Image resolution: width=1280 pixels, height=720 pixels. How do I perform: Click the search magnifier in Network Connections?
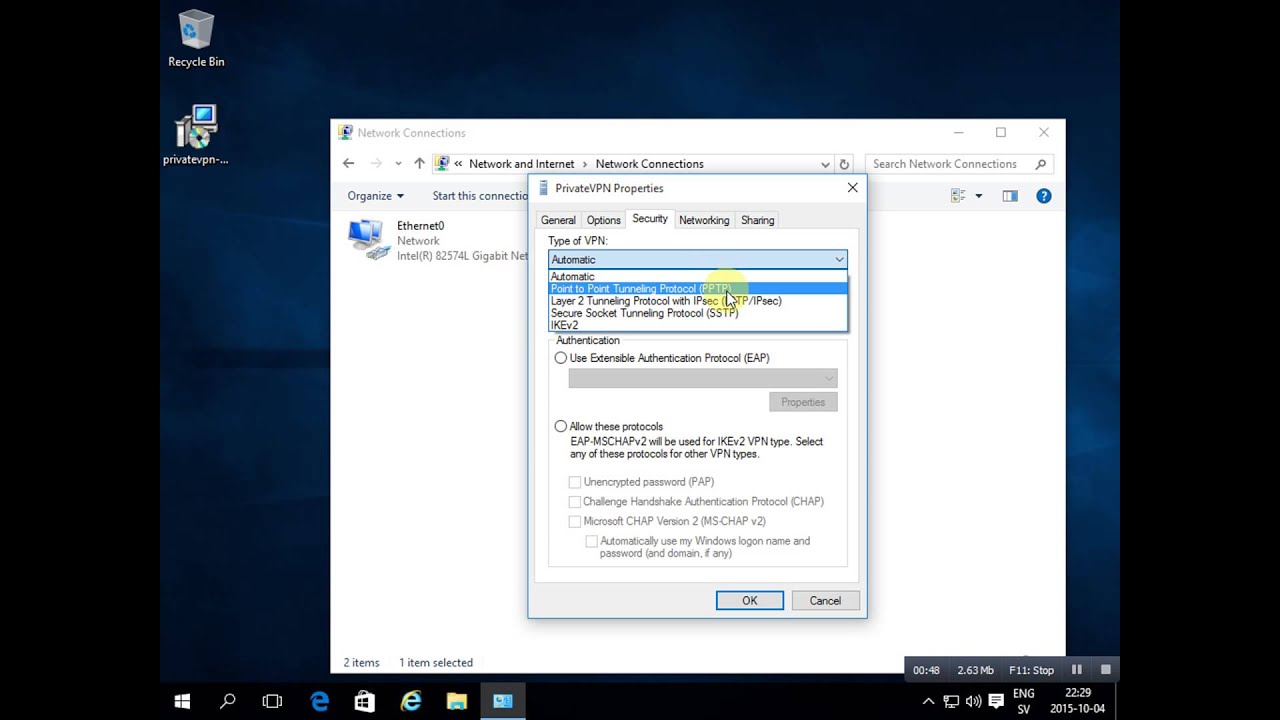point(1040,164)
